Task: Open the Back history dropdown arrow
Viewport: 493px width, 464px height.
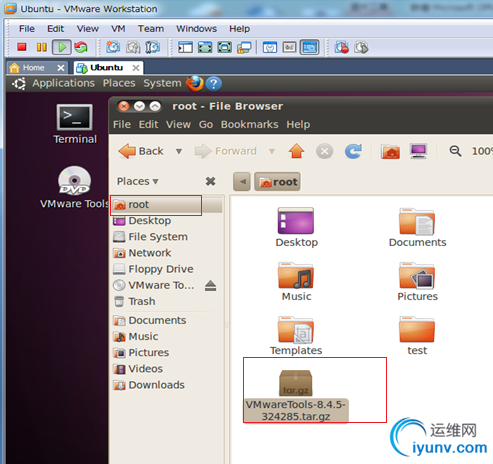Action: coord(179,151)
